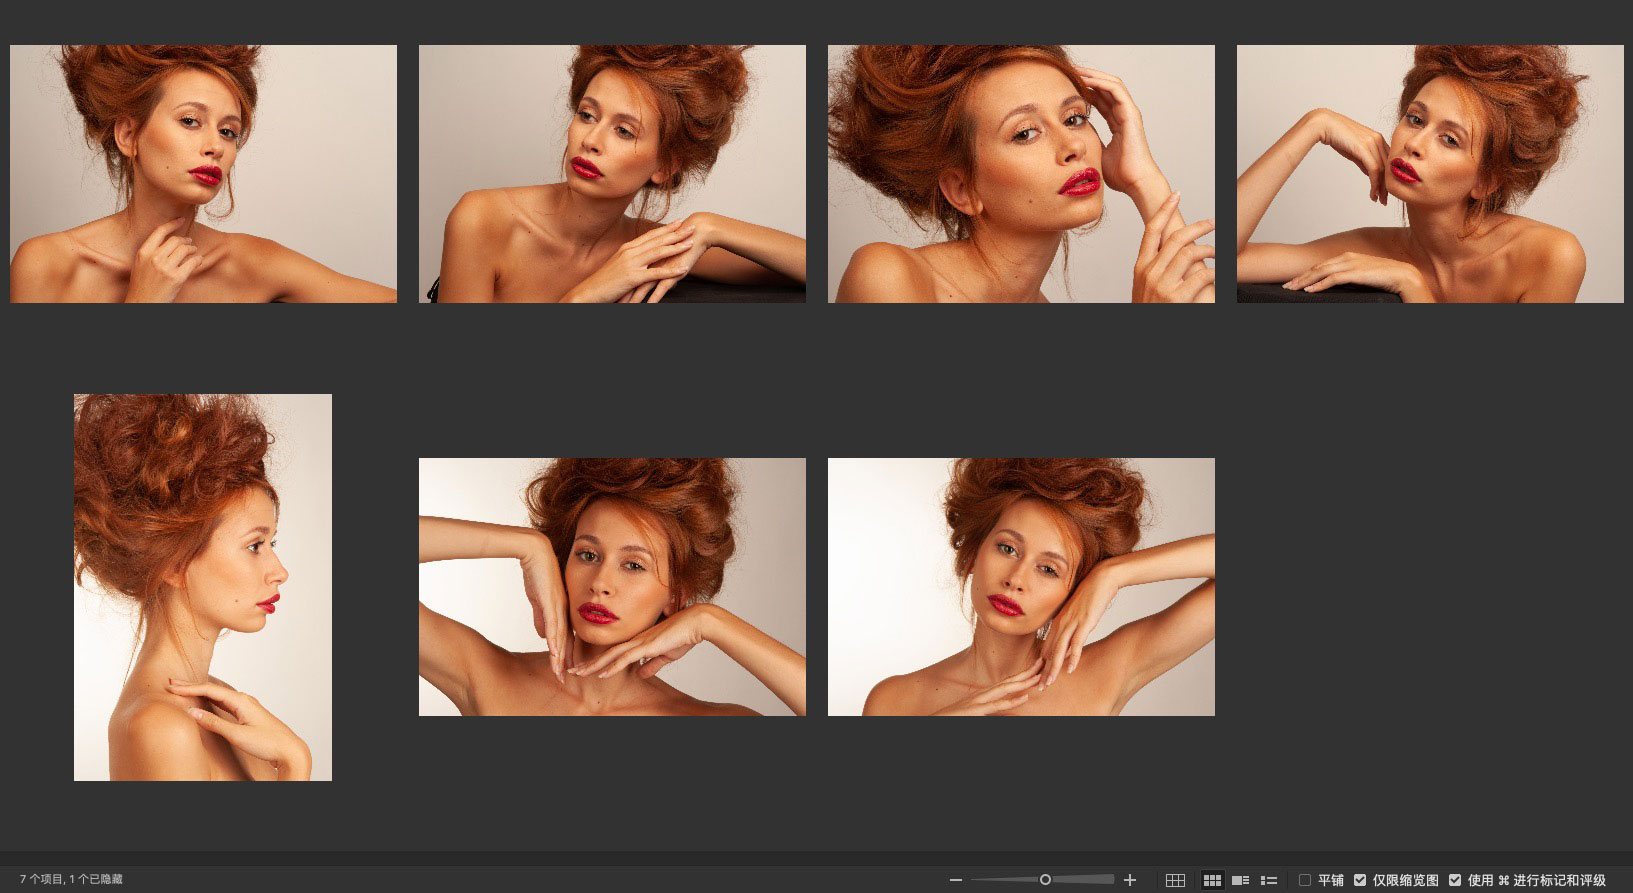Click the plus icon to enlarge thumbnails
The width and height of the screenshot is (1633, 893).
[x=1130, y=880]
